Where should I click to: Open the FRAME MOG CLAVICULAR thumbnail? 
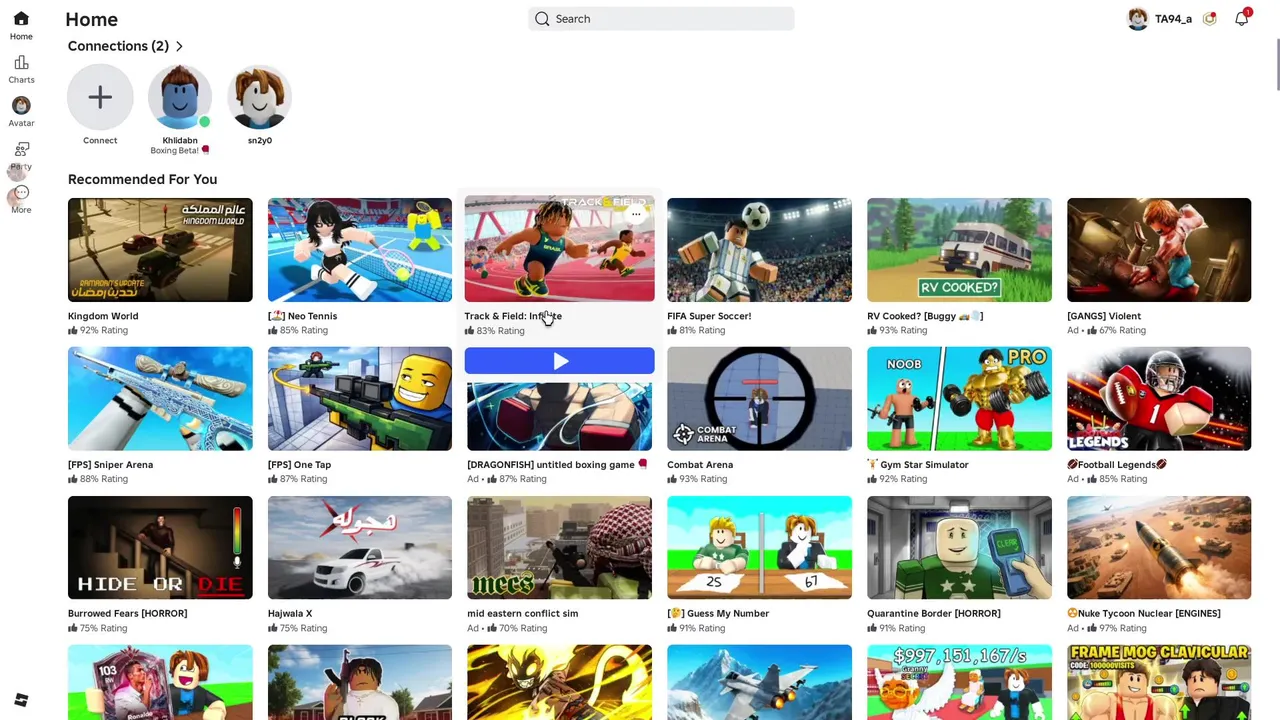pyautogui.click(x=1159, y=682)
